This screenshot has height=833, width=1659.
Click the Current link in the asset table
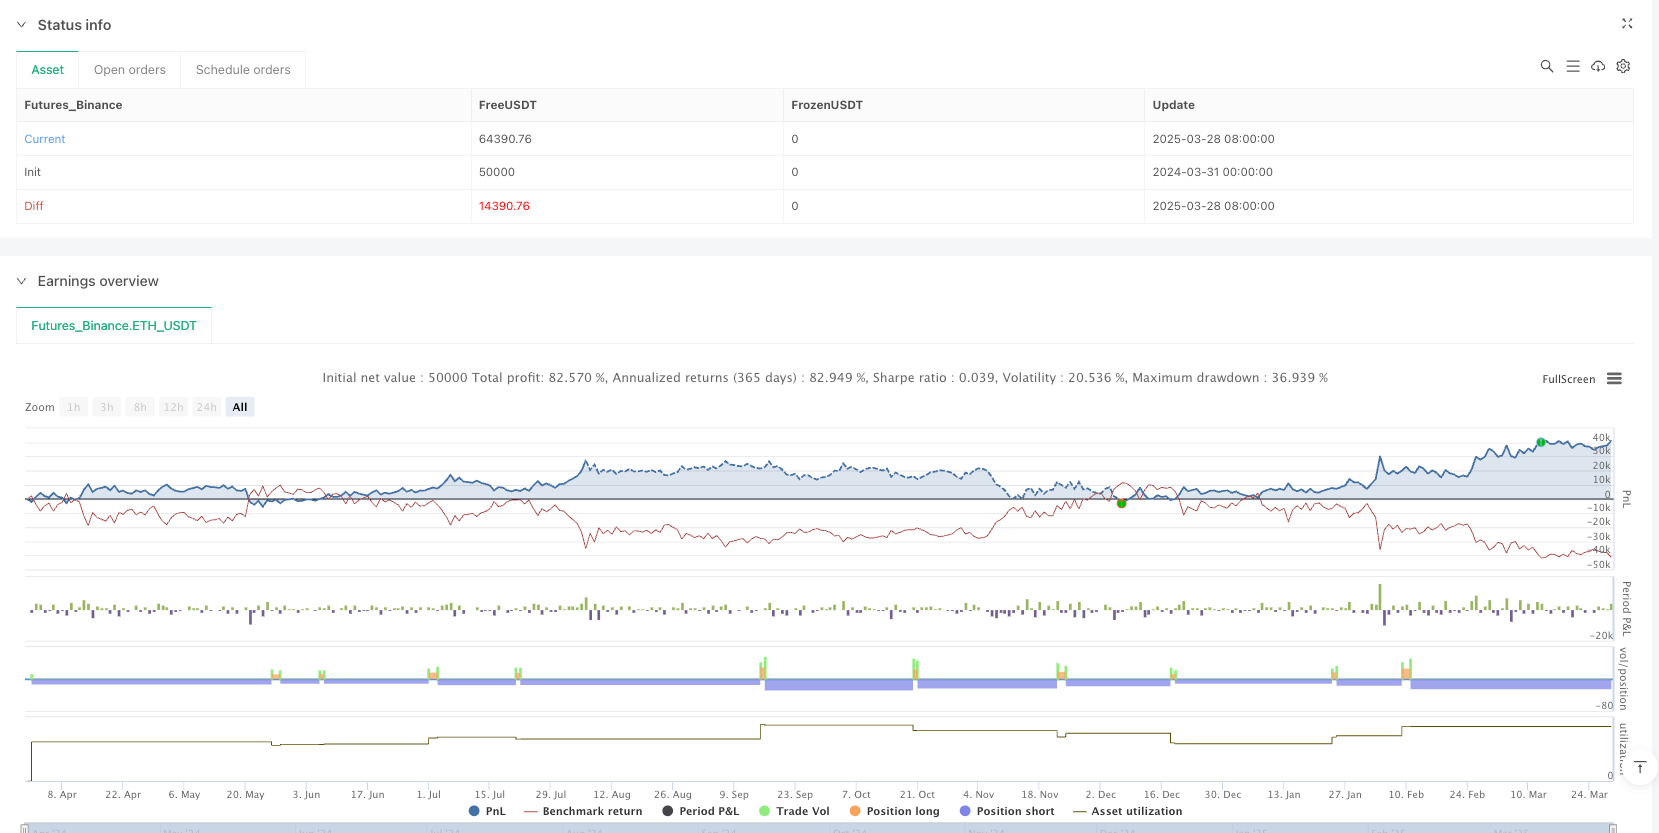point(45,139)
